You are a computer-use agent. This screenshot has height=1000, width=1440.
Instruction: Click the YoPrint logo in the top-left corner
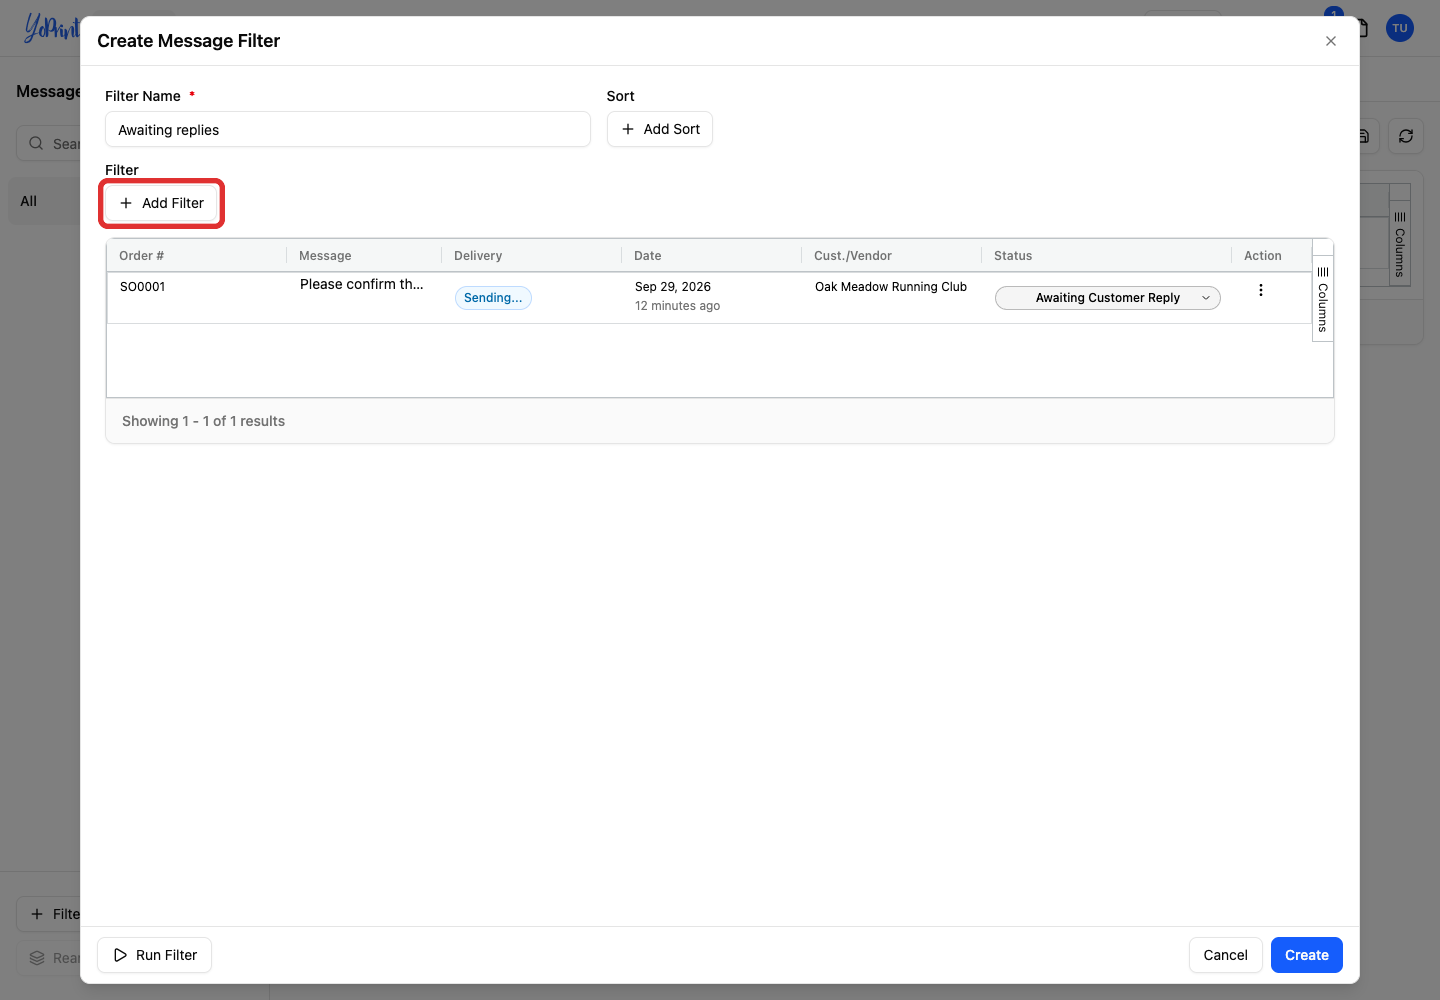[52, 27]
